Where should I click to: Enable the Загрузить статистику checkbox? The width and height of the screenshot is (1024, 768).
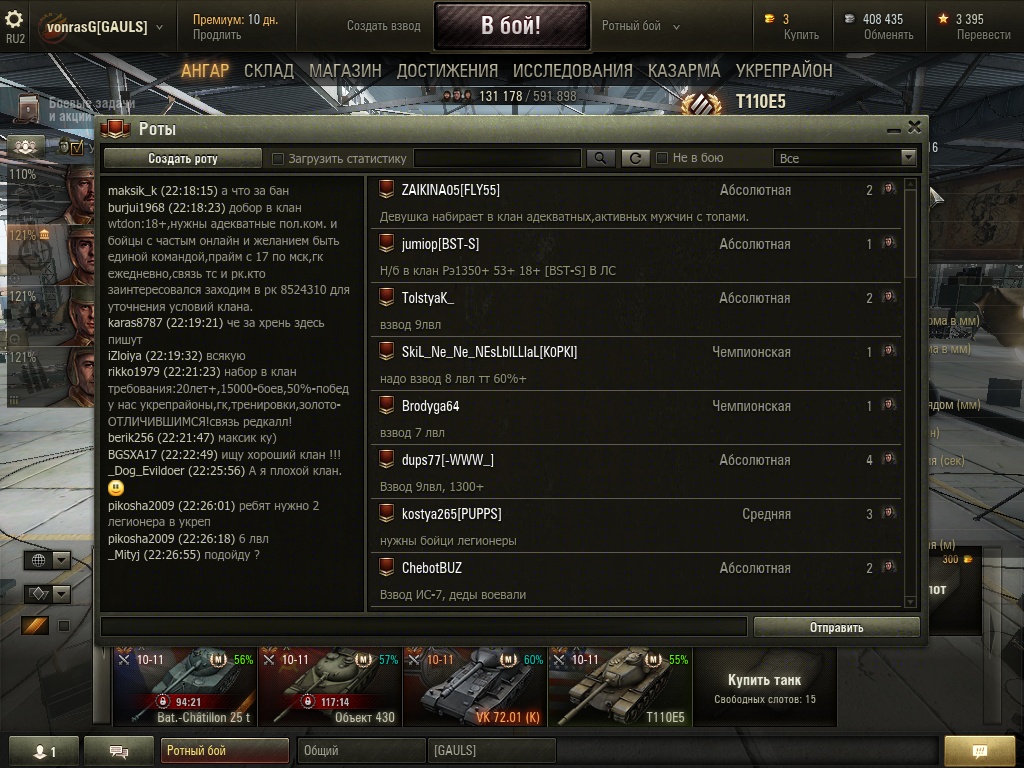278,158
